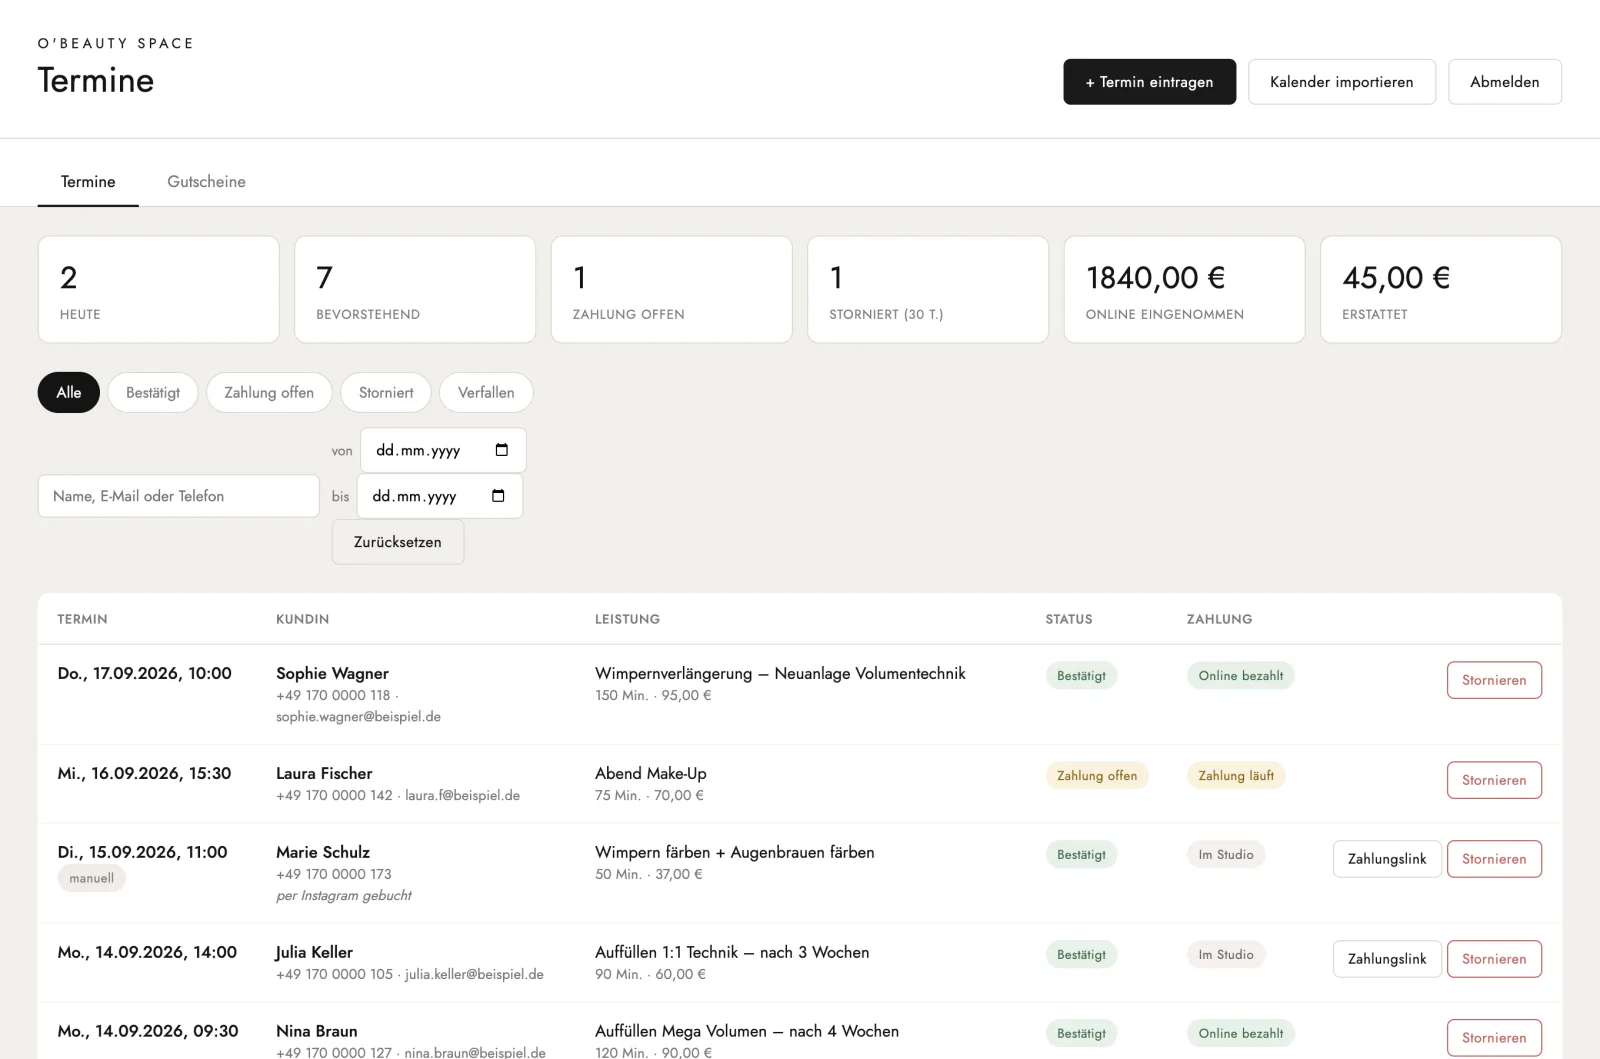Click customer name 'Sophie Wagner'
Screen dimensions: 1600x1059
[332, 674]
